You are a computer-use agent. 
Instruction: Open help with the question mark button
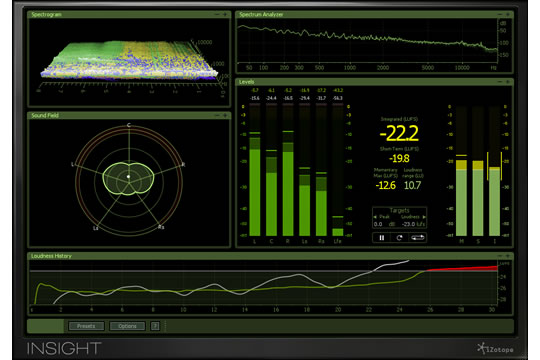pos(155,326)
